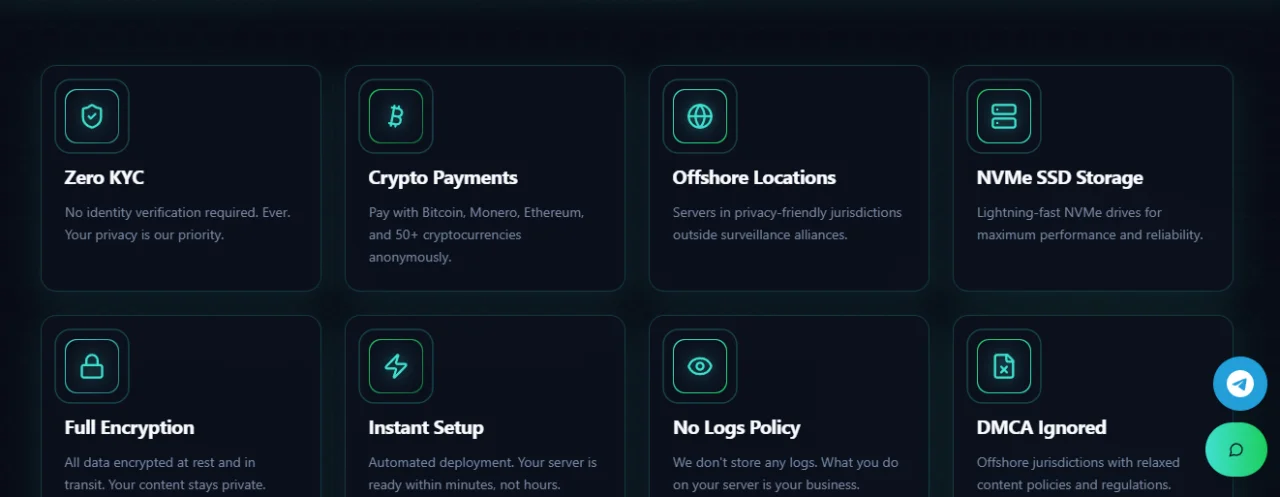Click the Full Encryption heading

[130, 428]
